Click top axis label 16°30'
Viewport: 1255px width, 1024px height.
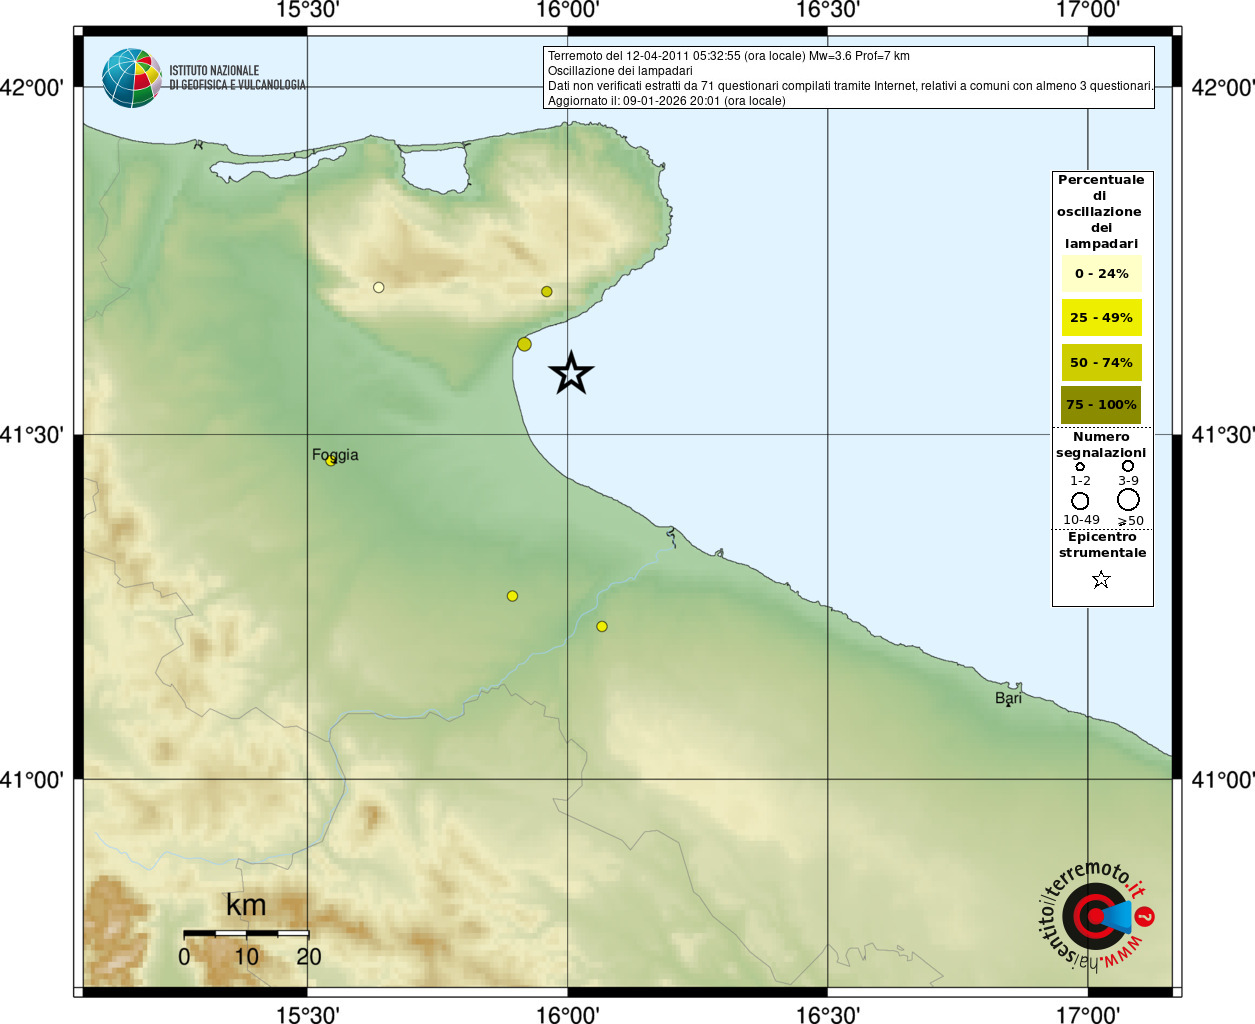(827, 10)
